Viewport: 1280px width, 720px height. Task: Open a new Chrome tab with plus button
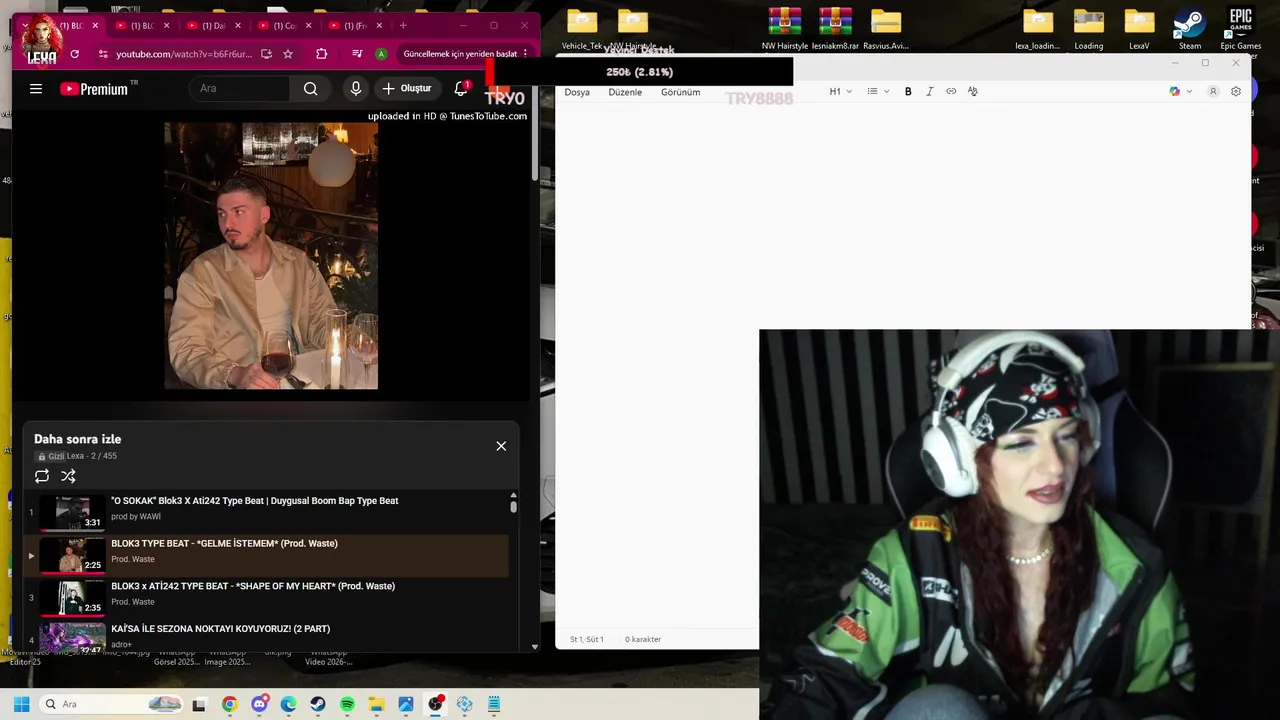click(403, 25)
